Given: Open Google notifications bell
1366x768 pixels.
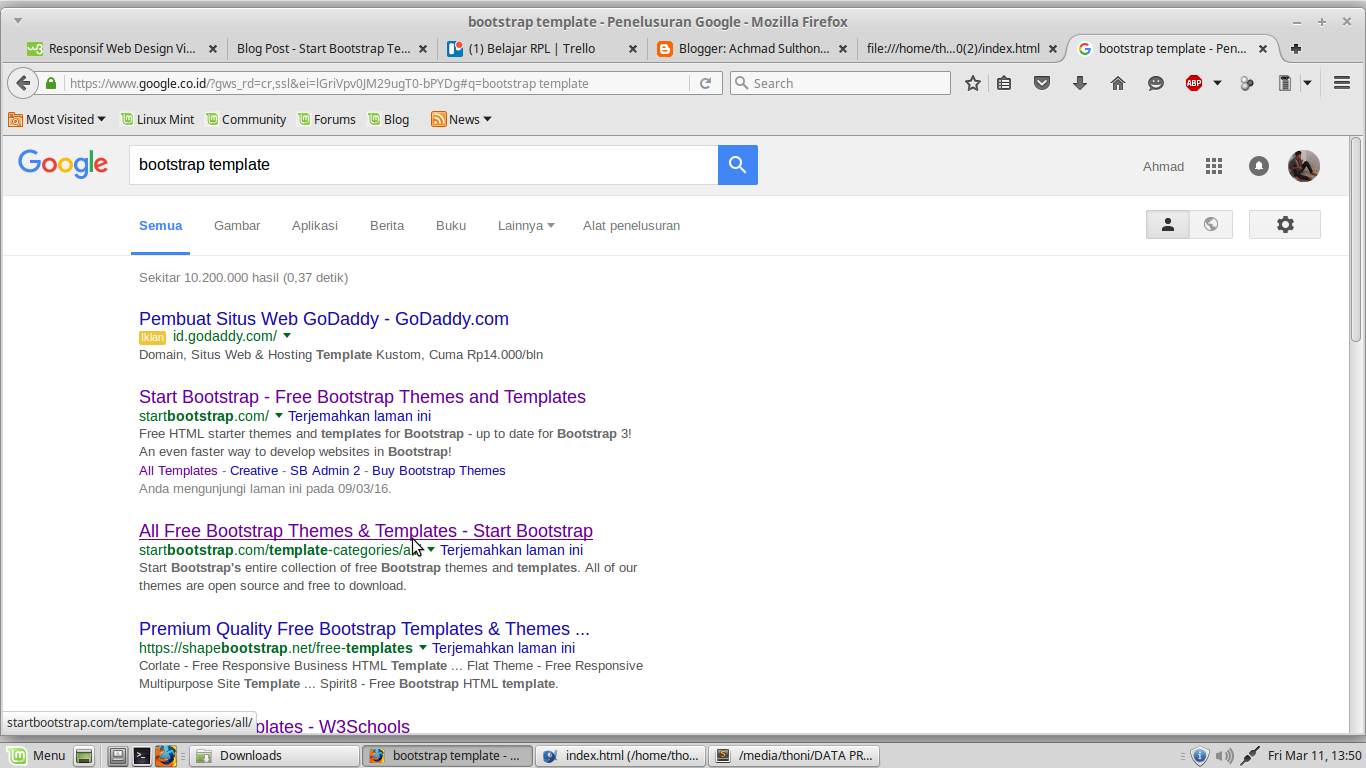Looking at the screenshot, I should click(x=1259, y=167).
